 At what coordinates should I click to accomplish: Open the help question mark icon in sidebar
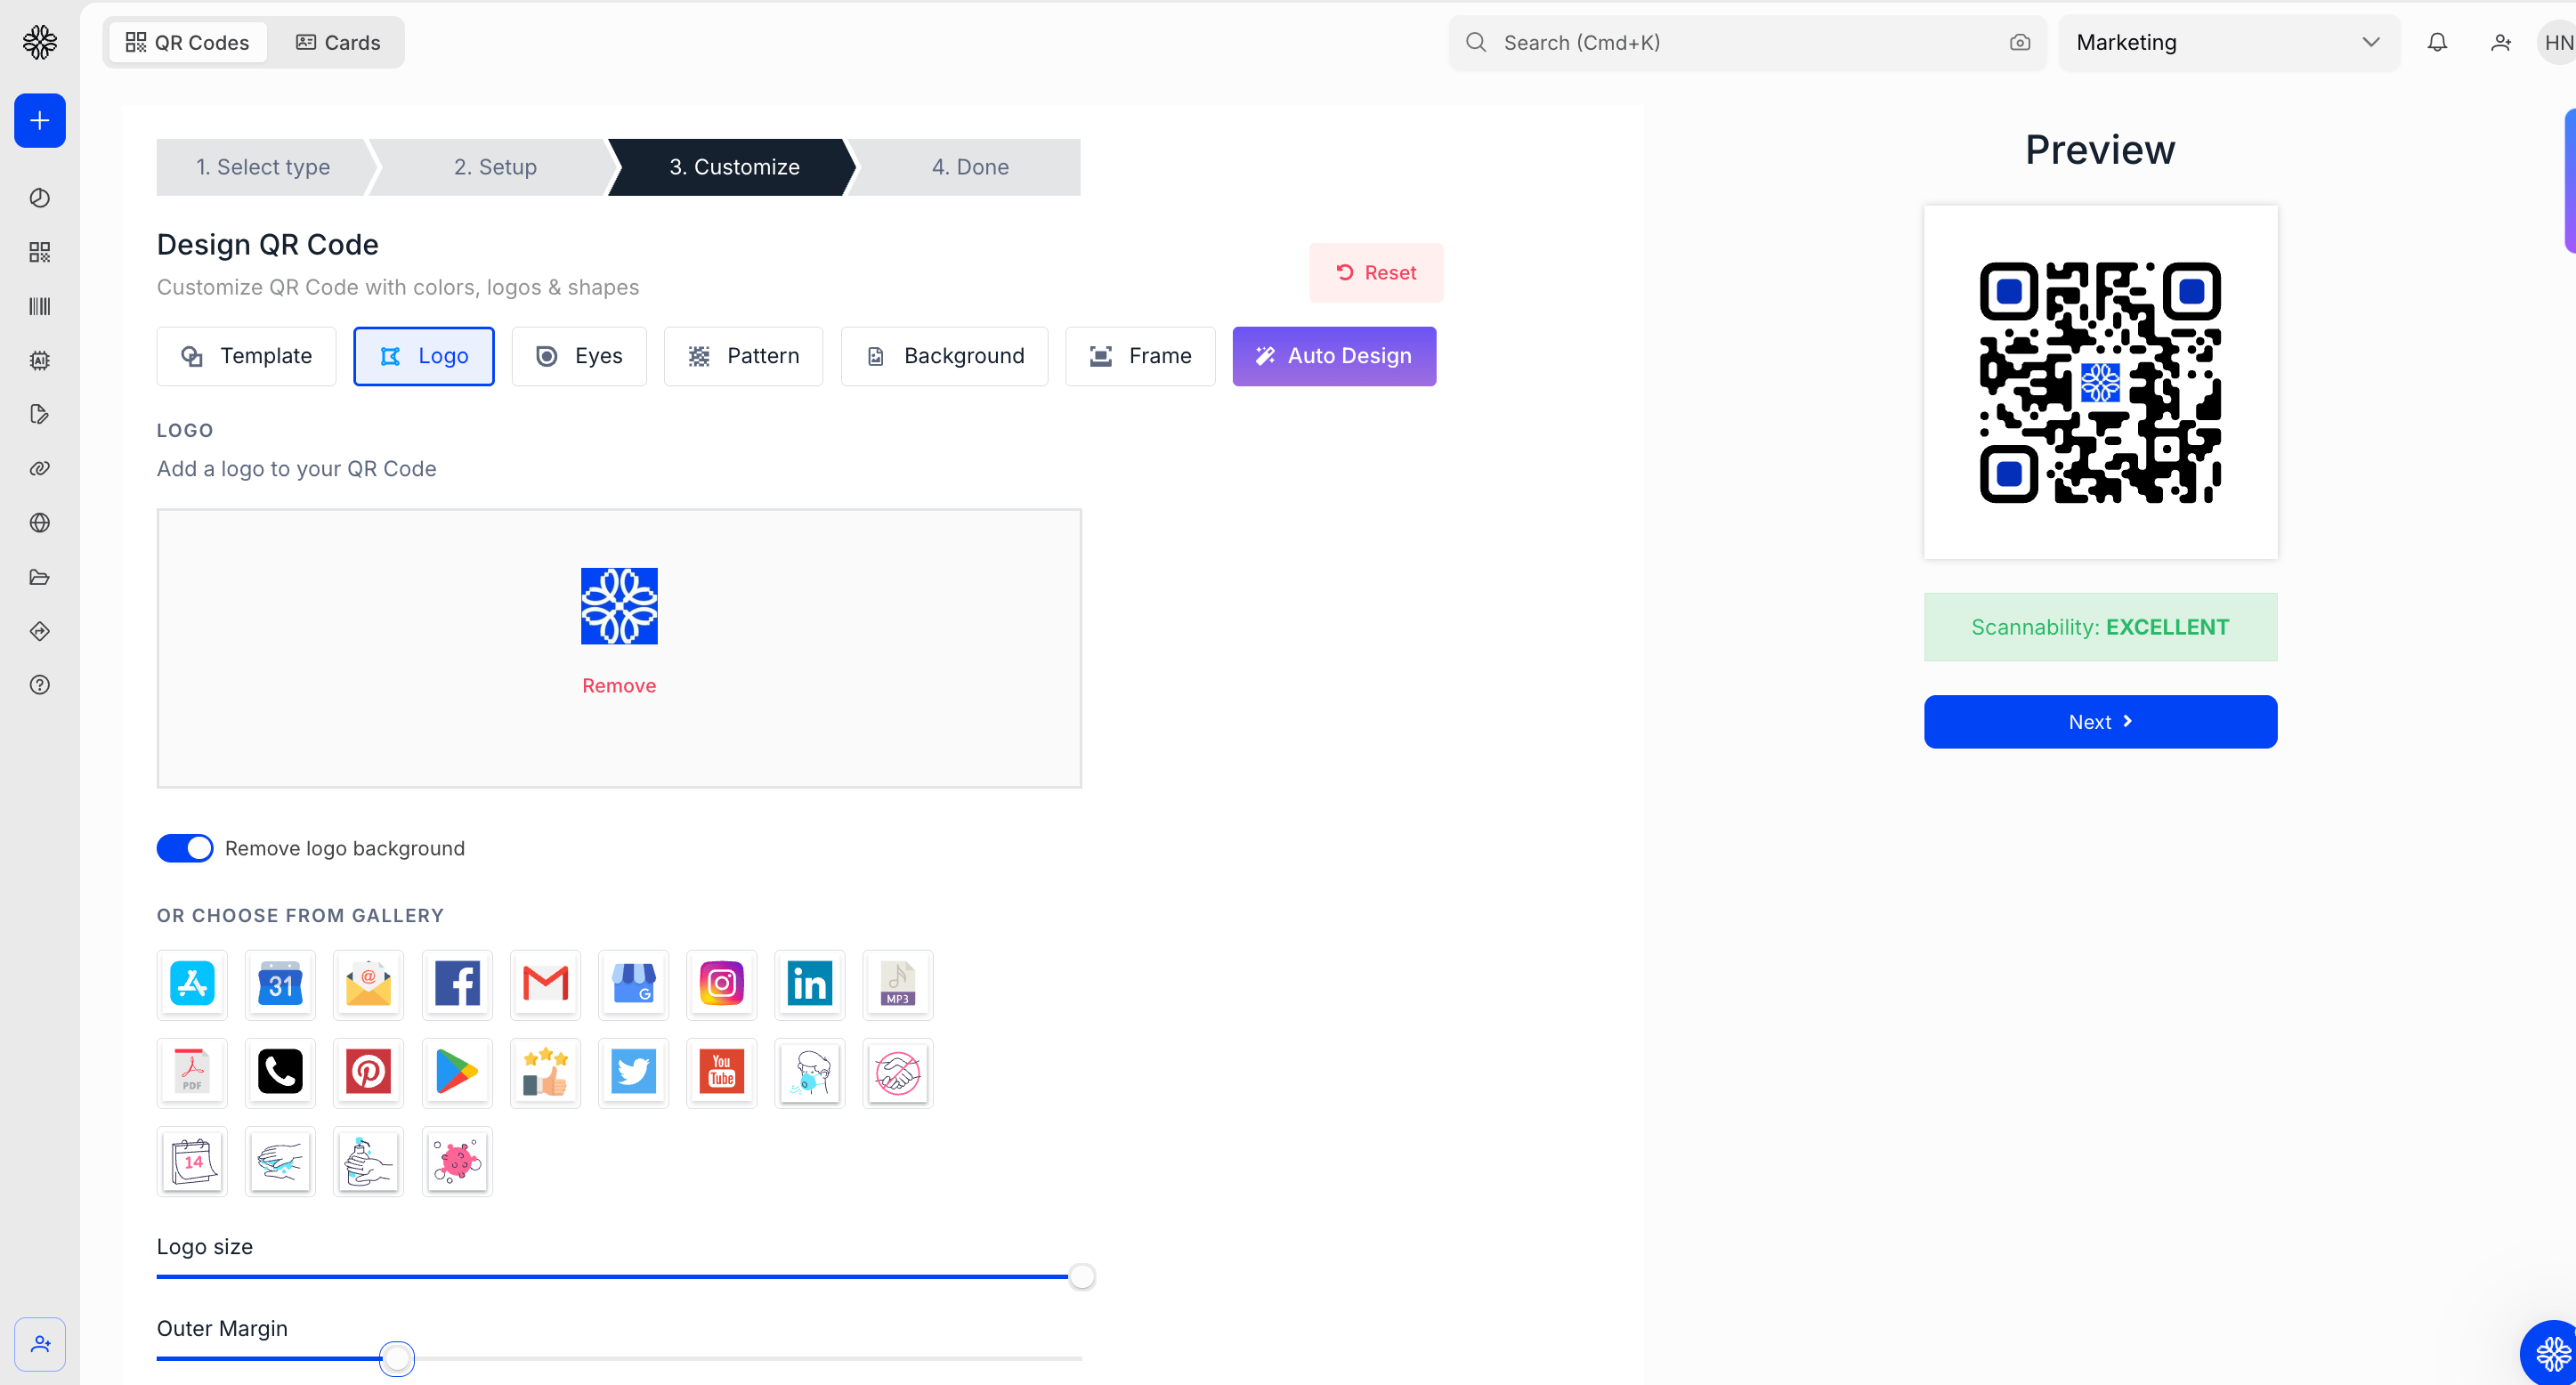[40, 685]
